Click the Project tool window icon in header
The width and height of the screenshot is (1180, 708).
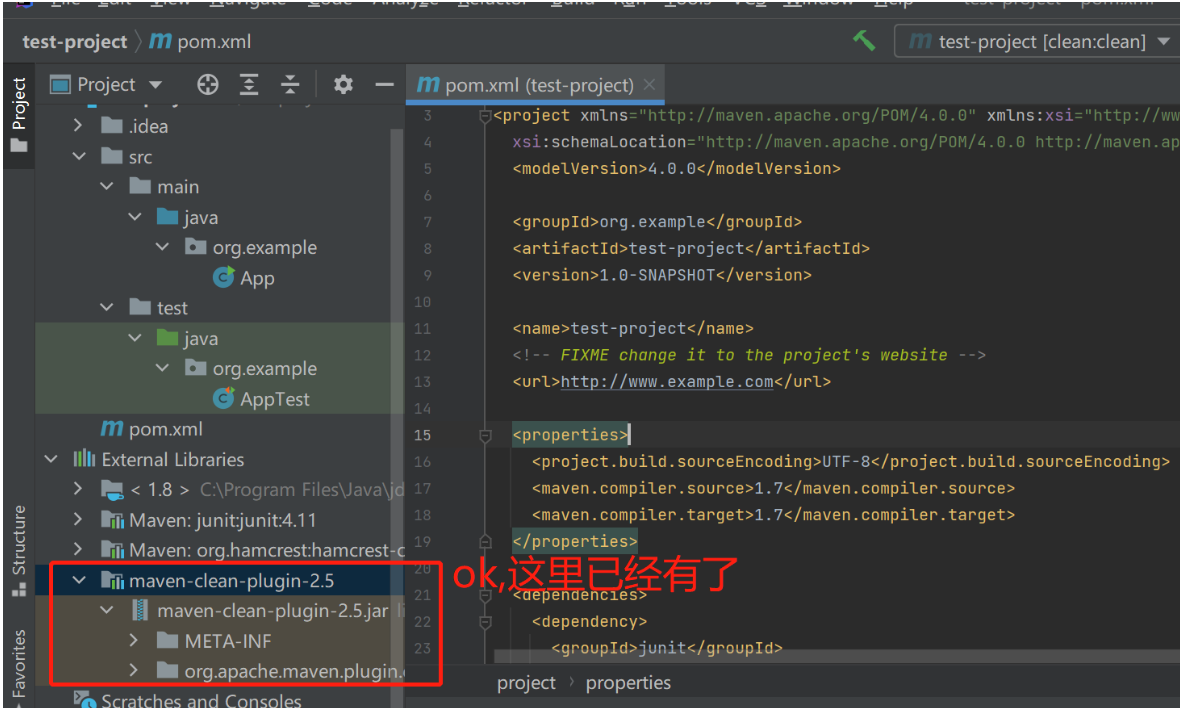(x=60, y=84)
